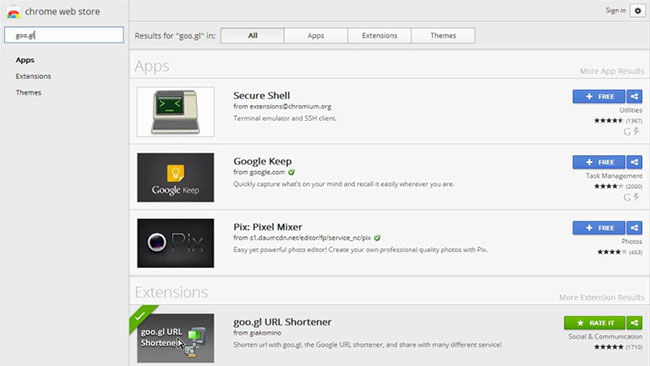Click the Chrome Web Store logo icon
The width and height of the screenshot is (650, 366).
point(13,13)
